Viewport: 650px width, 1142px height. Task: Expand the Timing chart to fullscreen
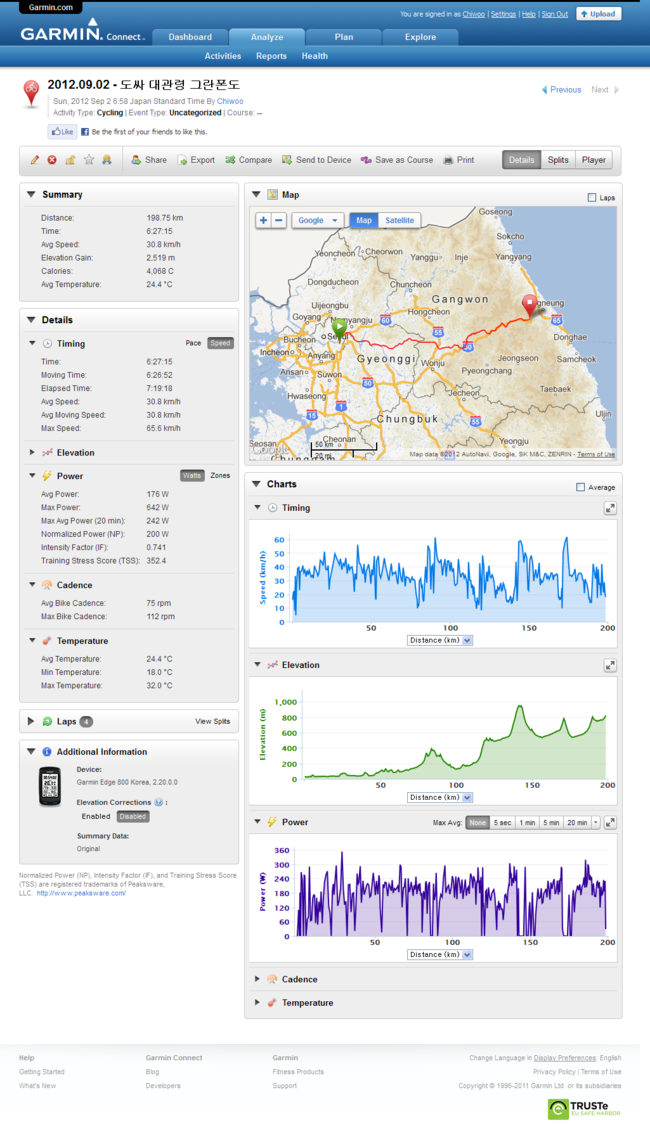[610, 508]
